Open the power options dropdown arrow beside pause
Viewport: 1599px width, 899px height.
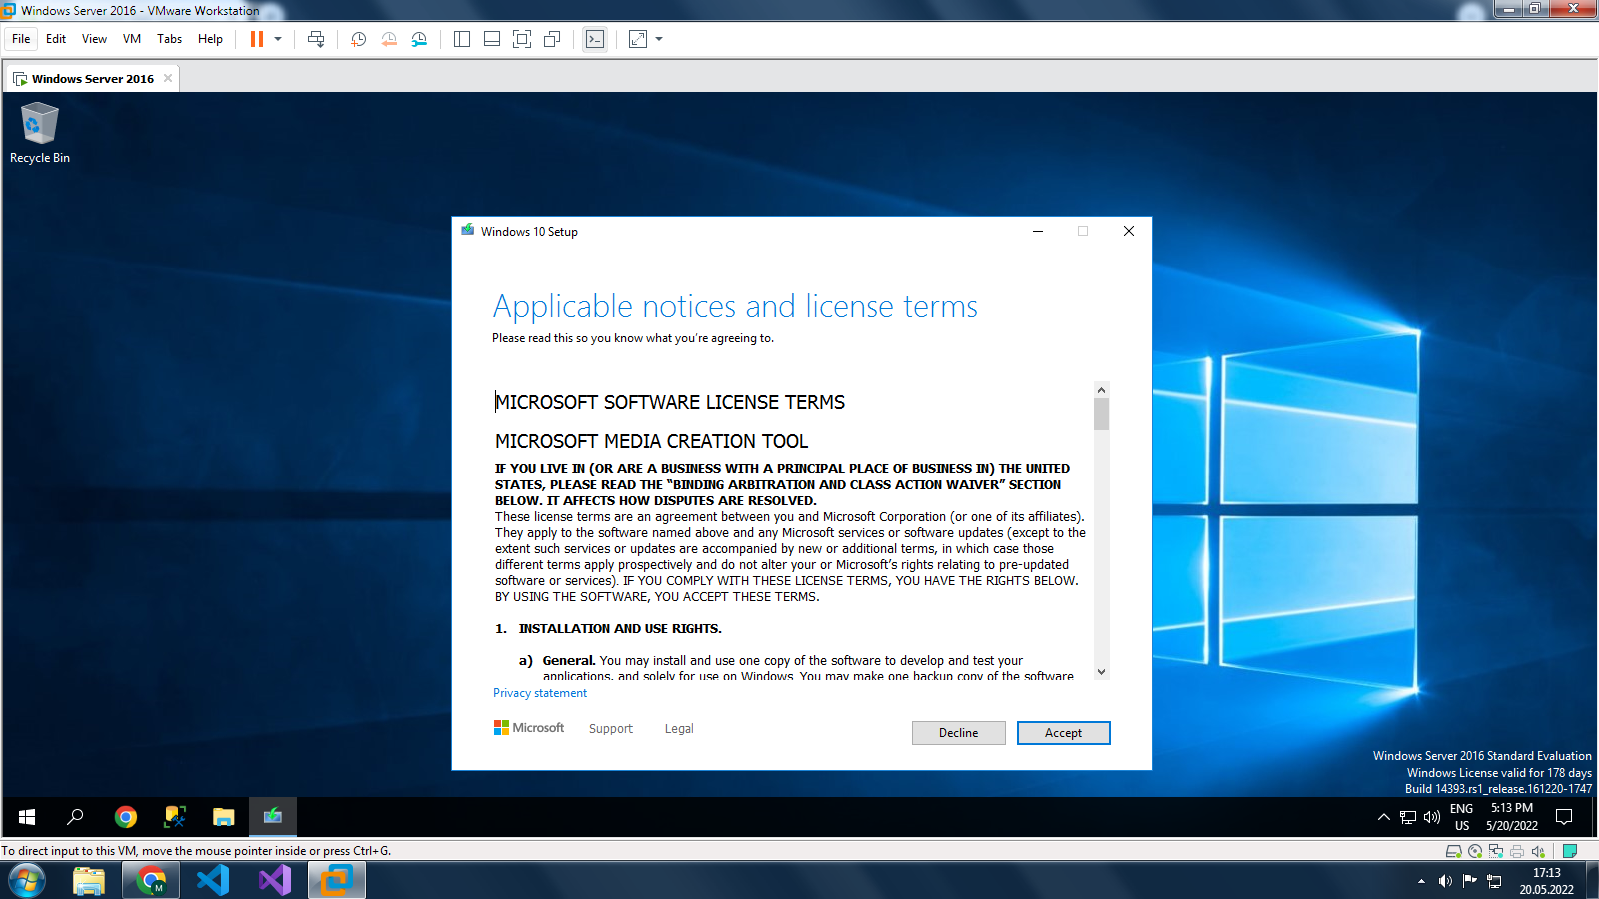click(x=278, y=39)
